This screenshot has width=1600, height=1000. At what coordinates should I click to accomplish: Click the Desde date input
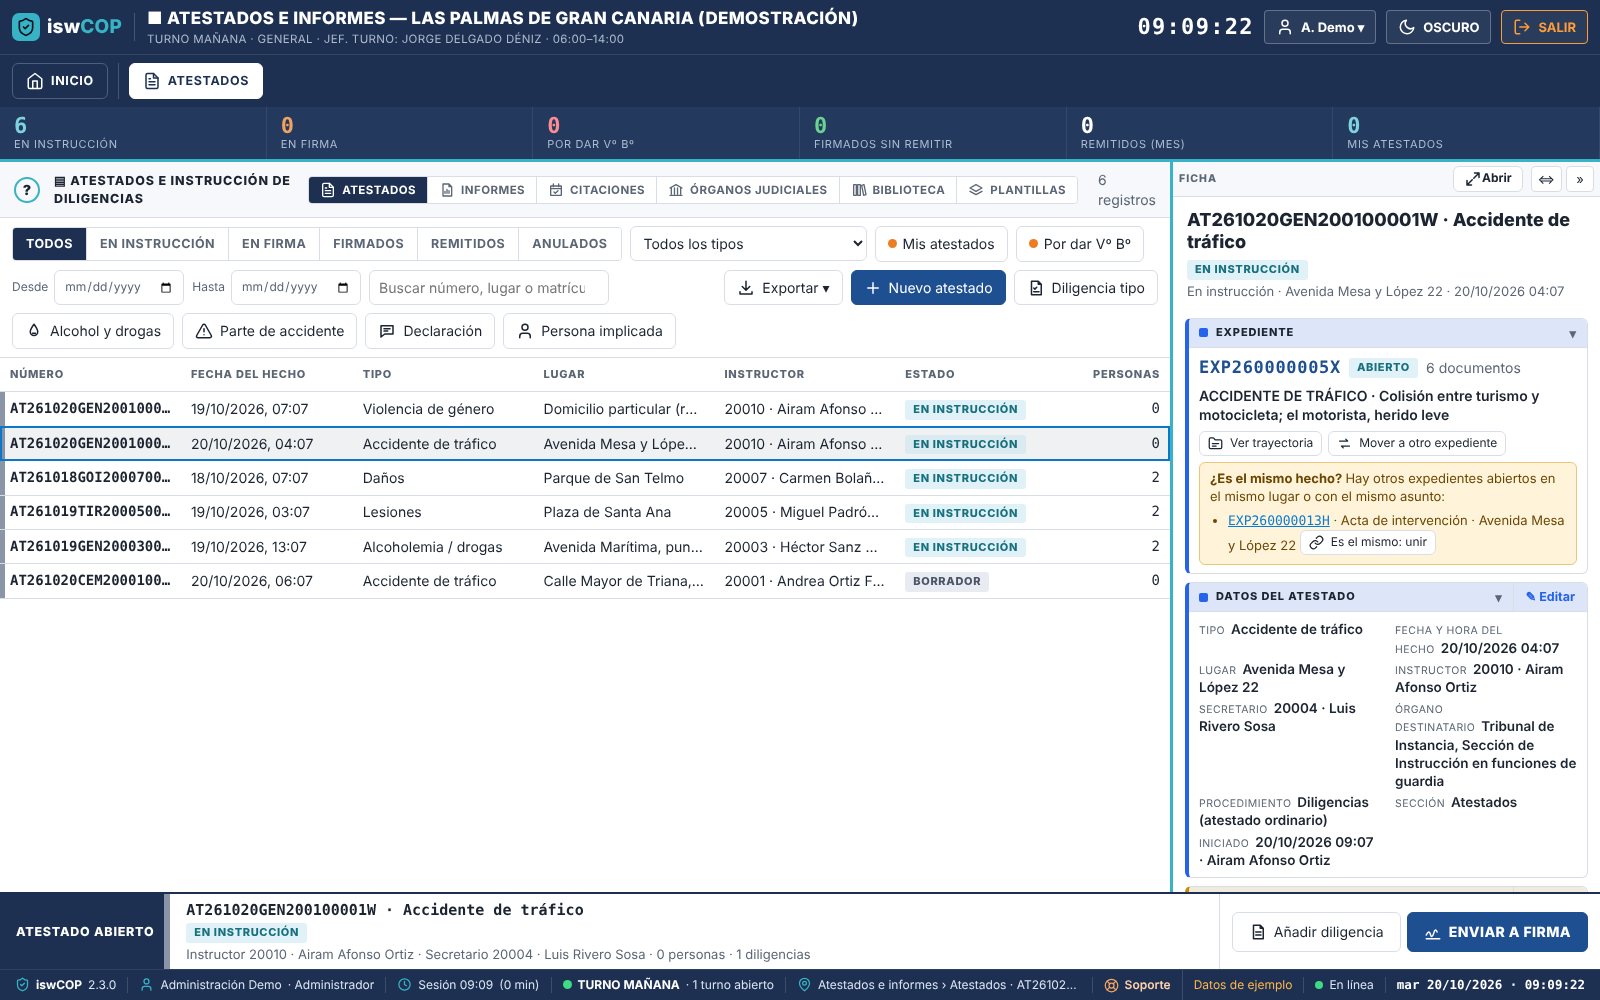(119, 288)
